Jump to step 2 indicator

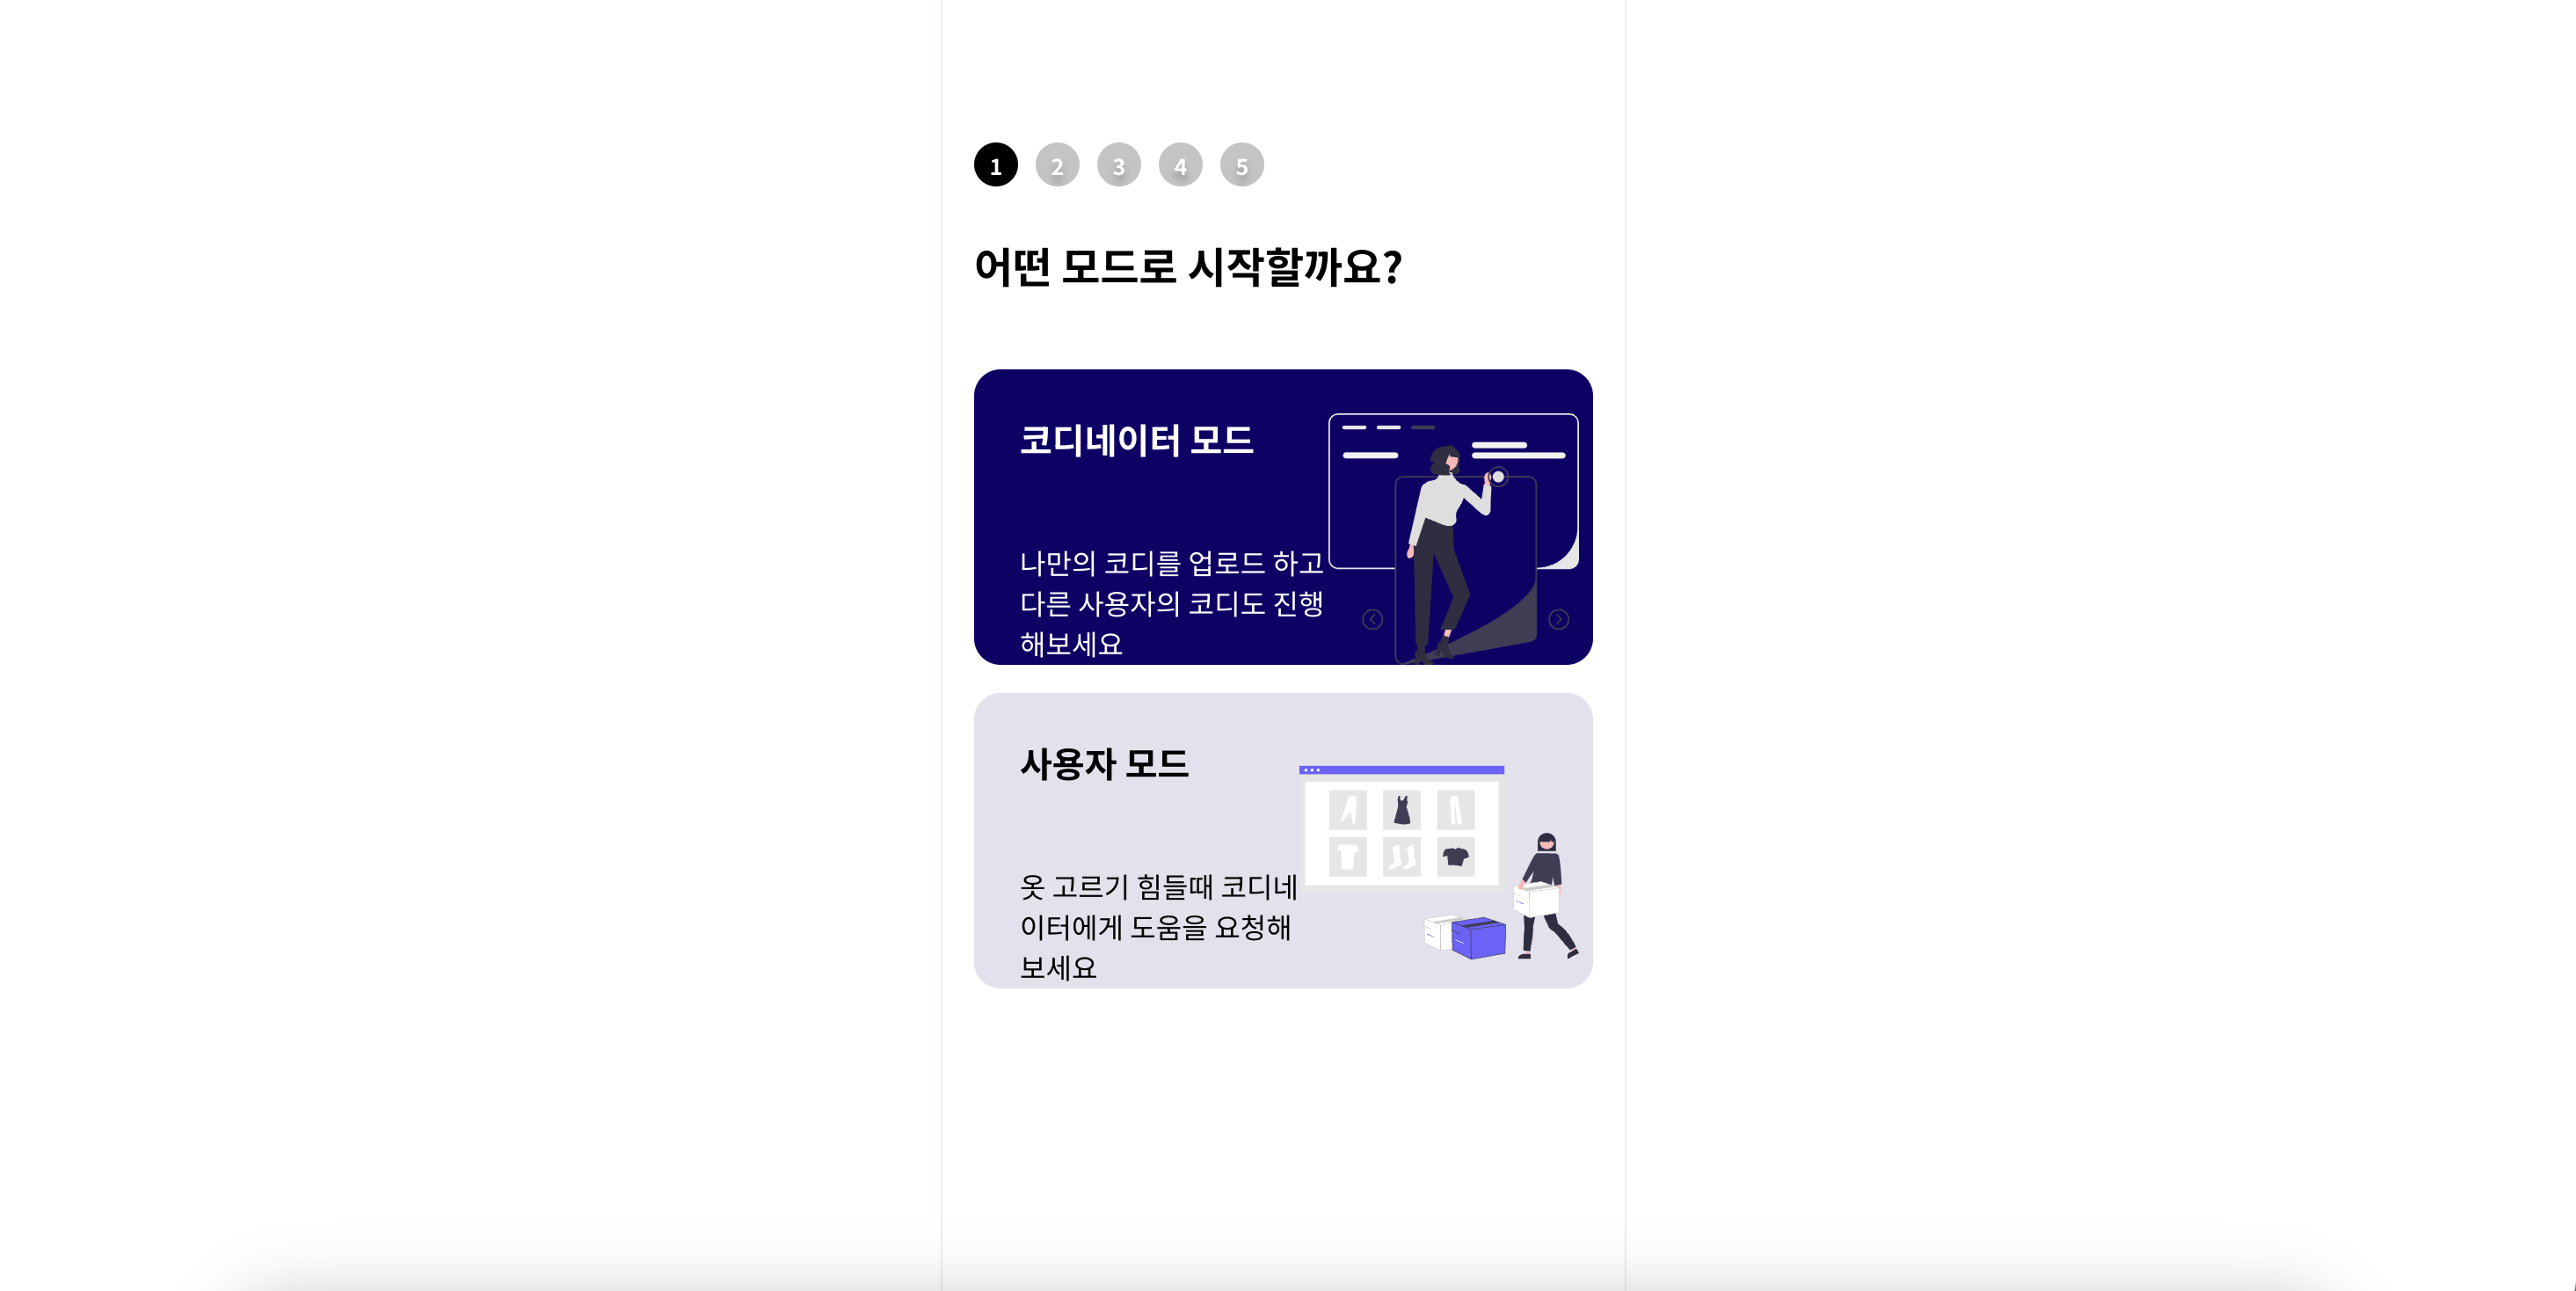[x=1057, y=165]
